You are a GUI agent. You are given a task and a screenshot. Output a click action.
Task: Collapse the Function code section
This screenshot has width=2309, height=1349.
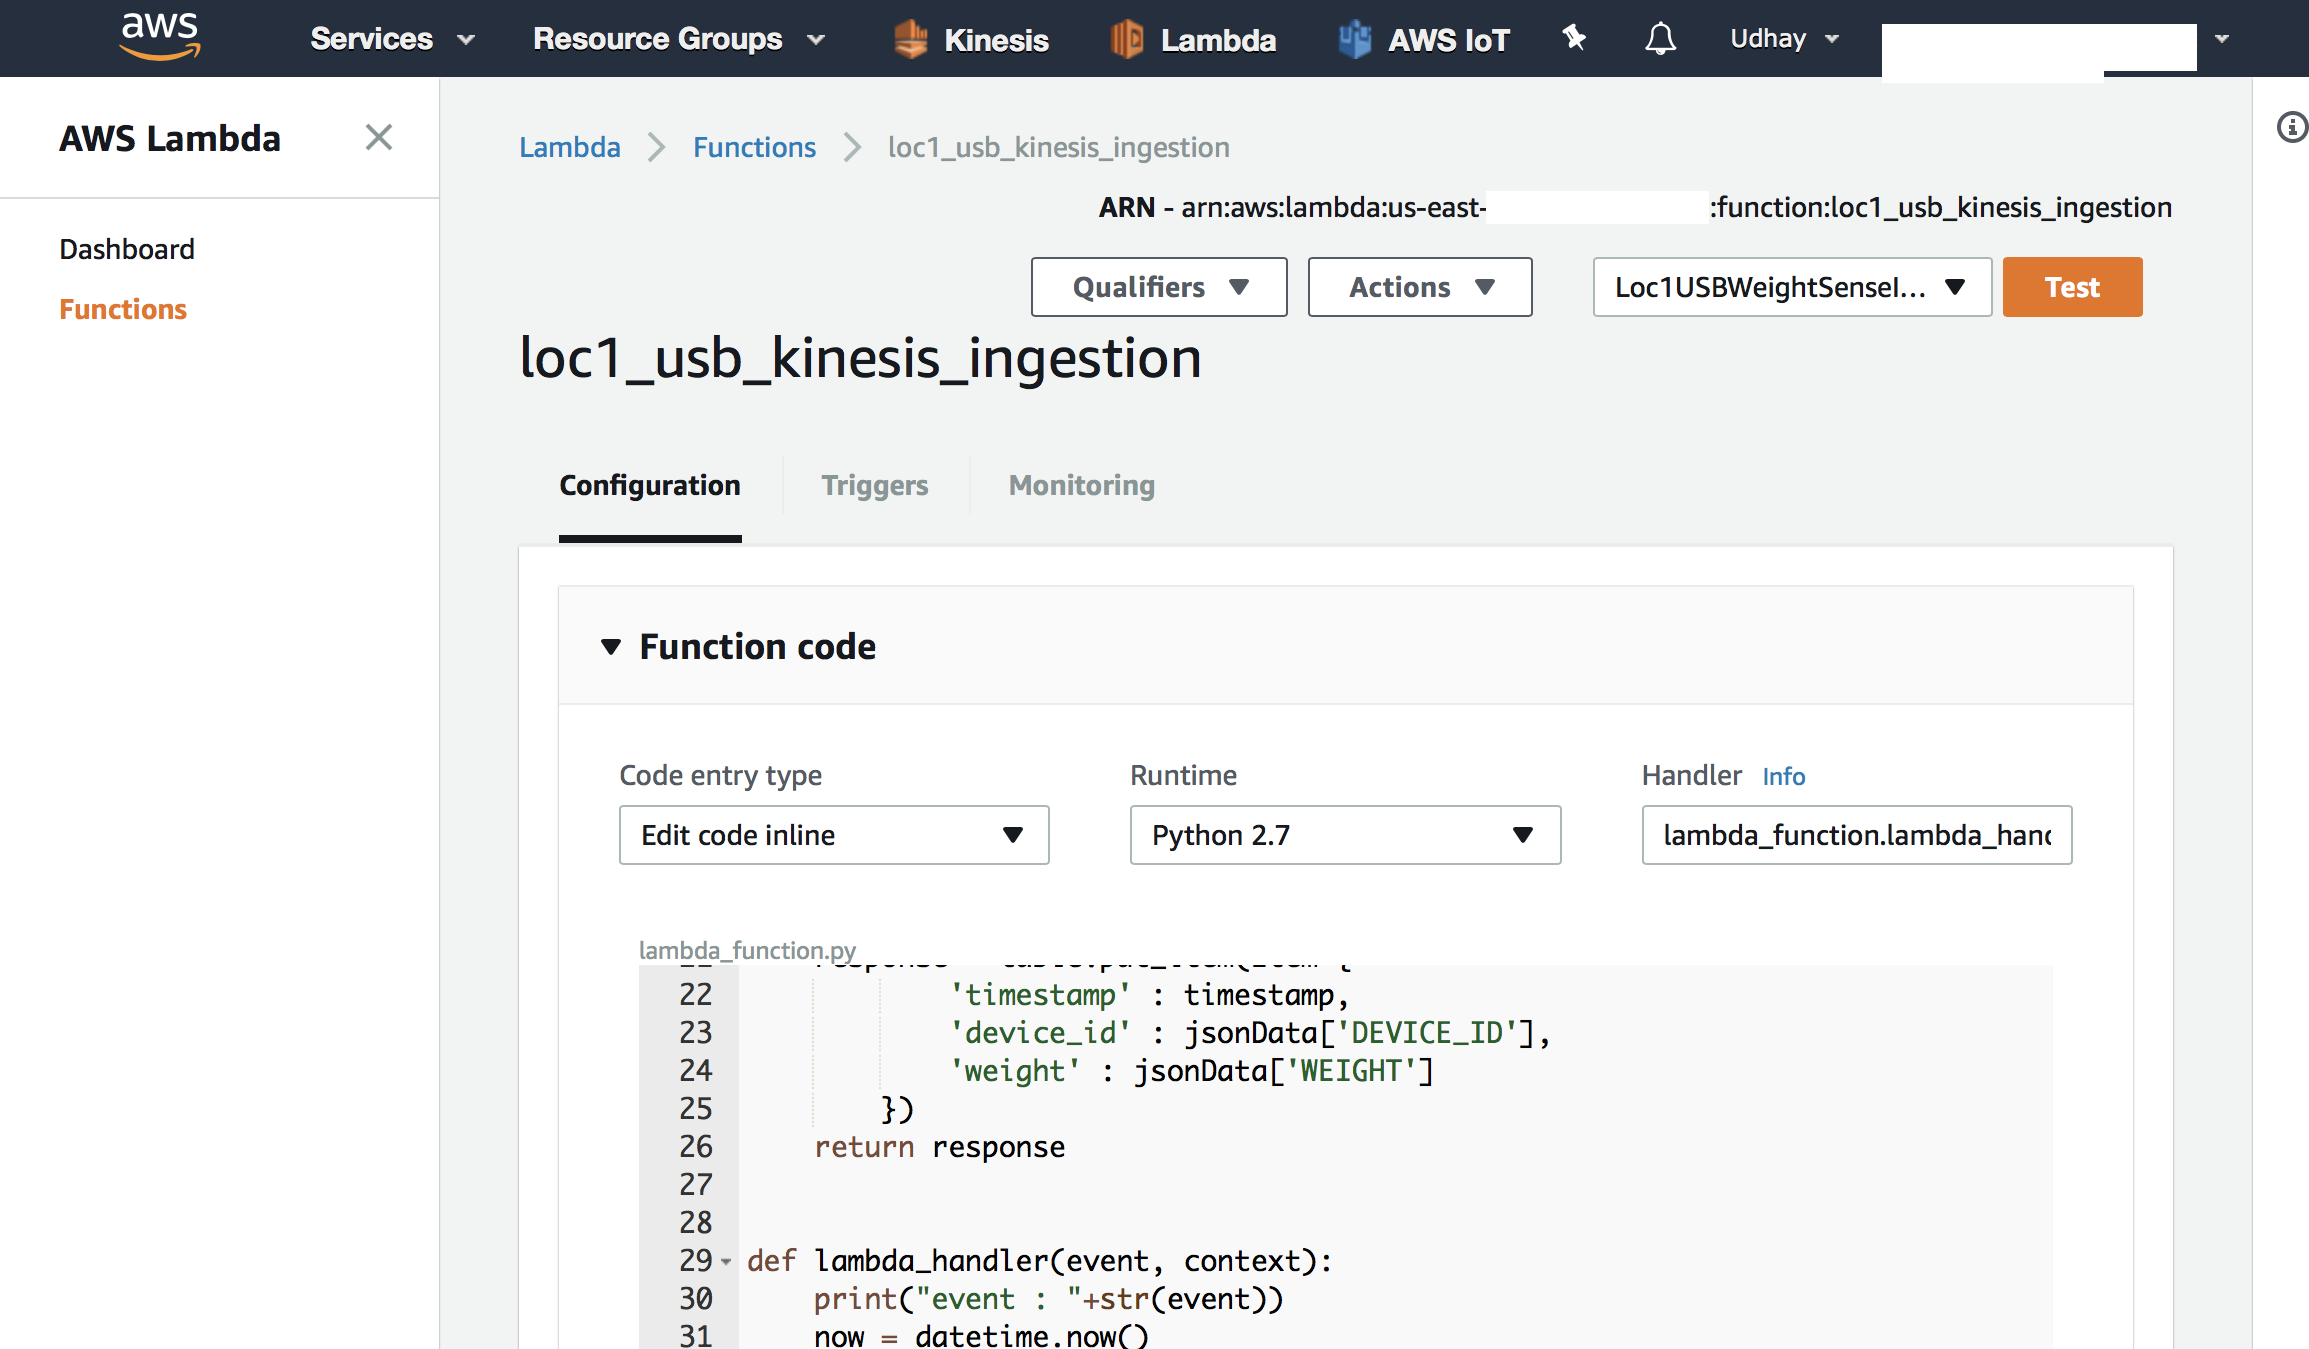(611, 647)
